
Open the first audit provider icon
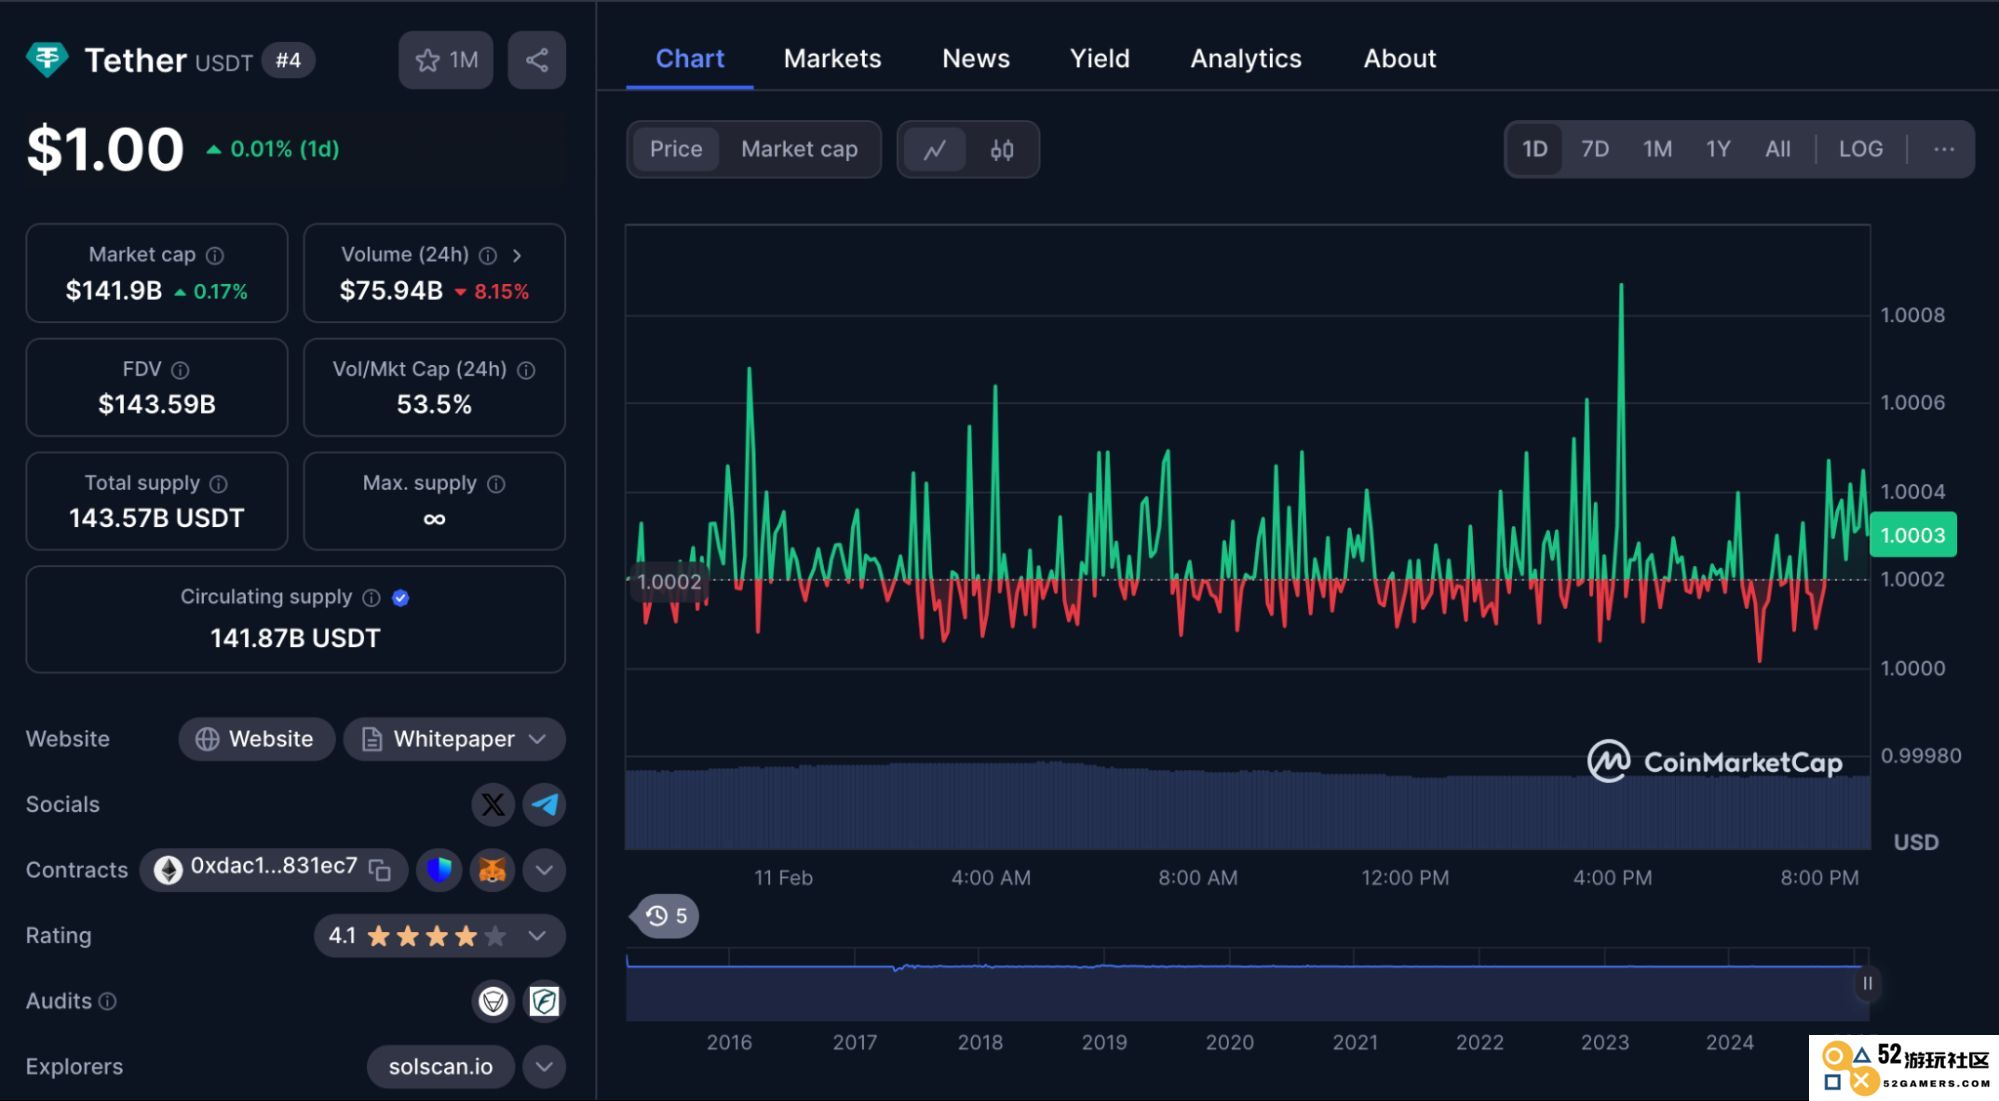click(x=493, y=1001)
